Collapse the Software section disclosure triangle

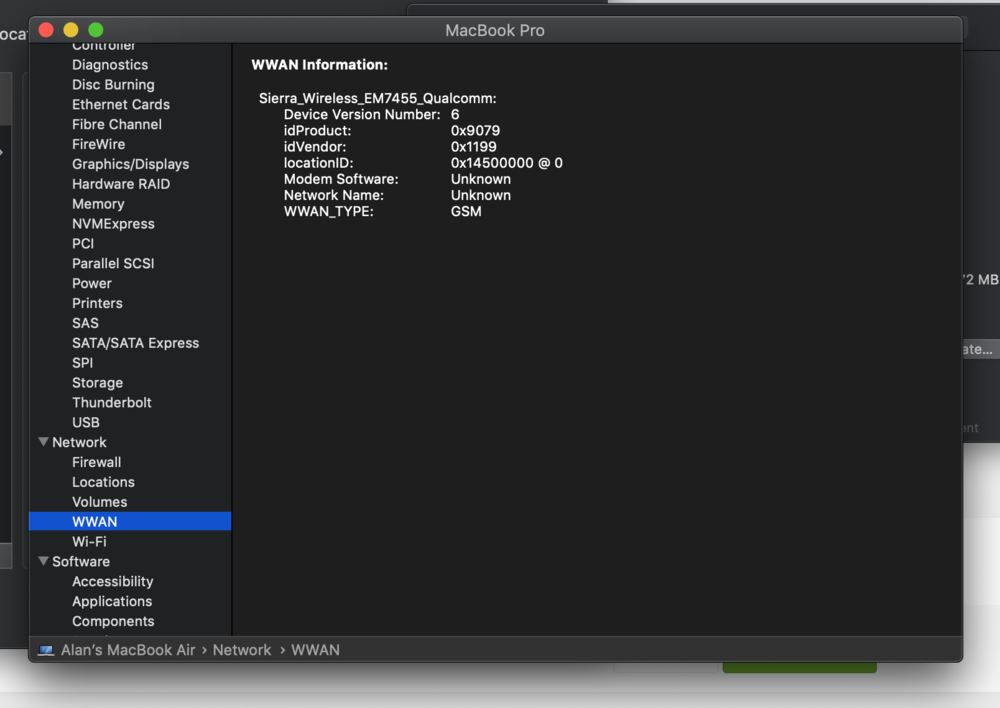point(43,562)
